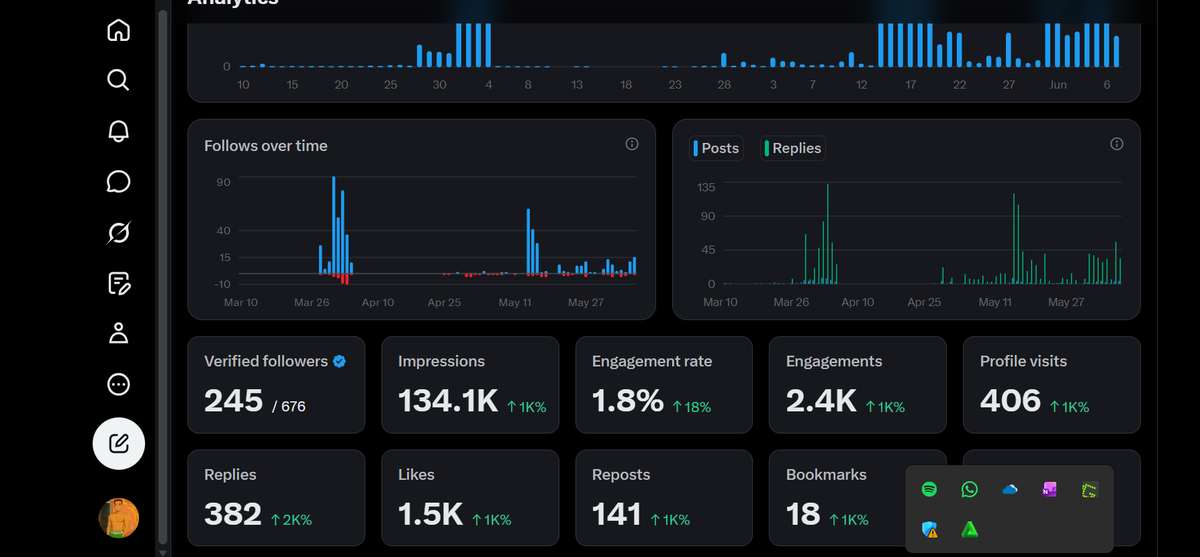Open Windows Security warning tray icon
This screenshot has height=557, width=1200.
click(929, 530)
